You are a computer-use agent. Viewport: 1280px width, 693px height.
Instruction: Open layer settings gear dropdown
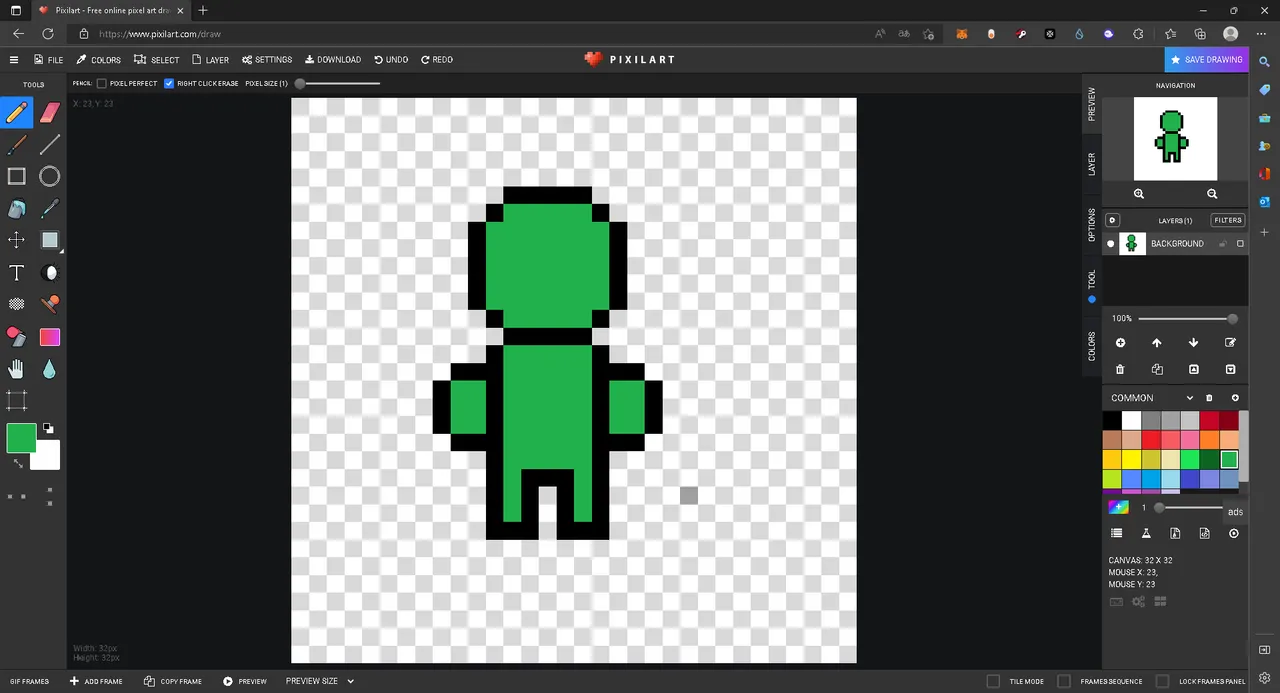pyautogui.click(x=1113, y=220)
